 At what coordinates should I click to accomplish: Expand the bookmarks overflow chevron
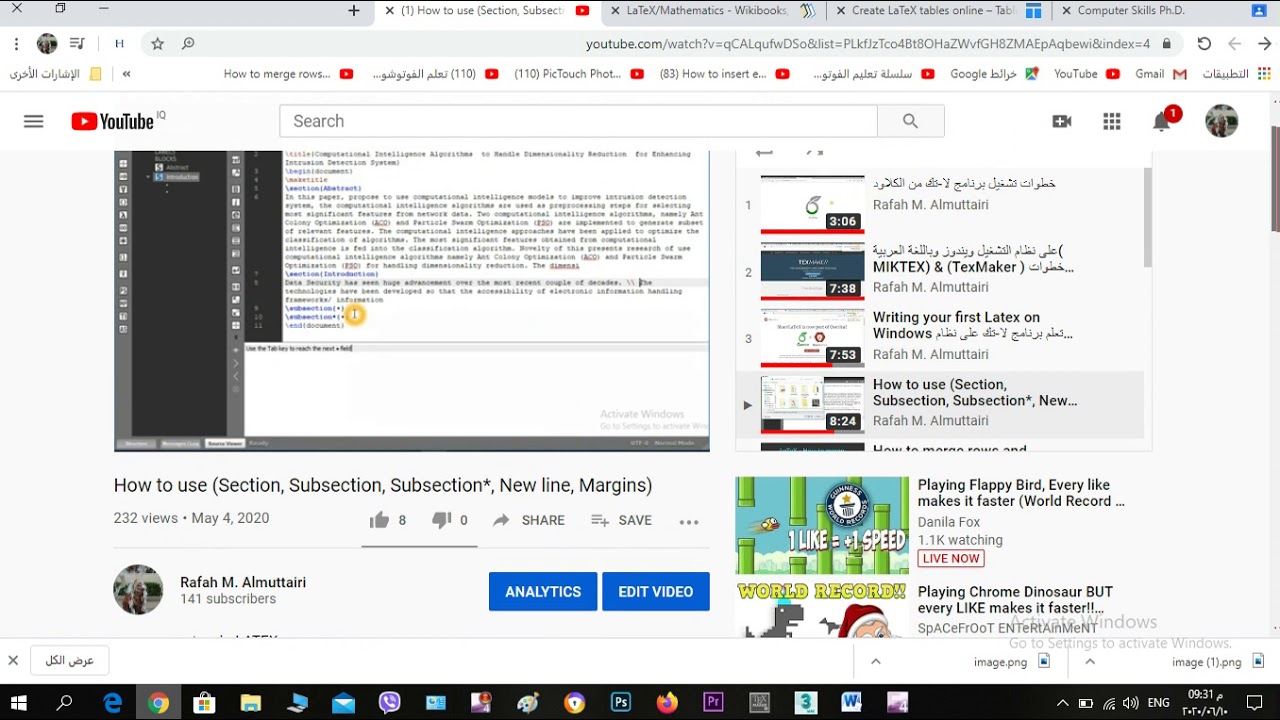pos(127,74)
